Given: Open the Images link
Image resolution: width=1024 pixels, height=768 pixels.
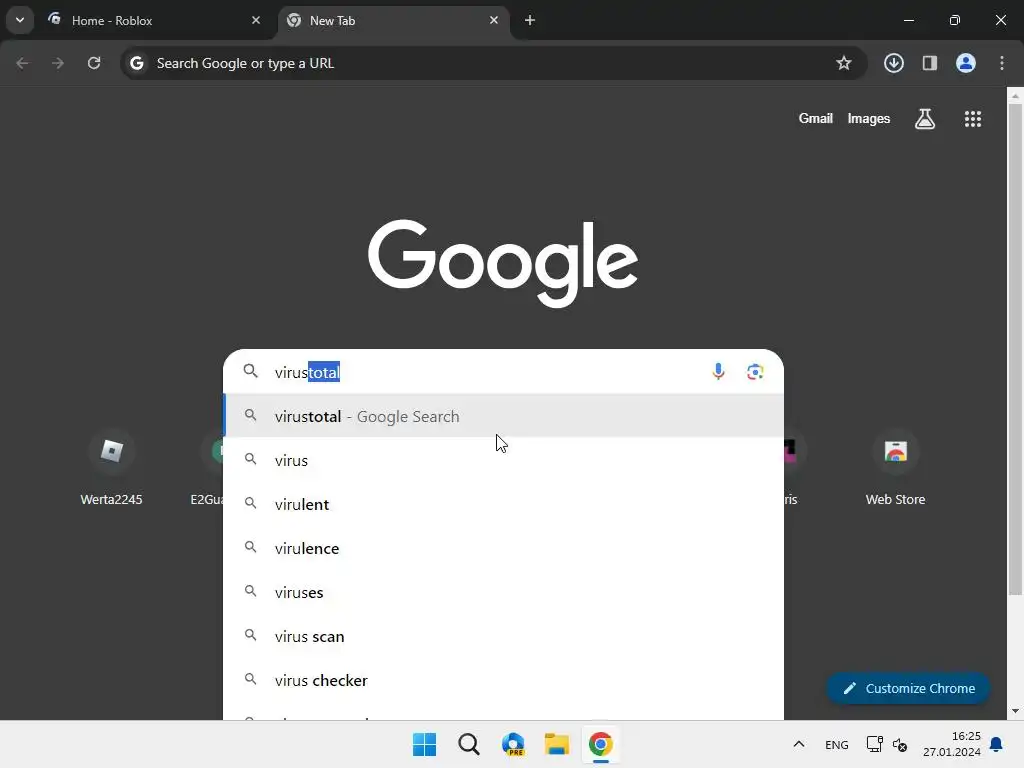Looking at the screenshot, I should point(869,118).
